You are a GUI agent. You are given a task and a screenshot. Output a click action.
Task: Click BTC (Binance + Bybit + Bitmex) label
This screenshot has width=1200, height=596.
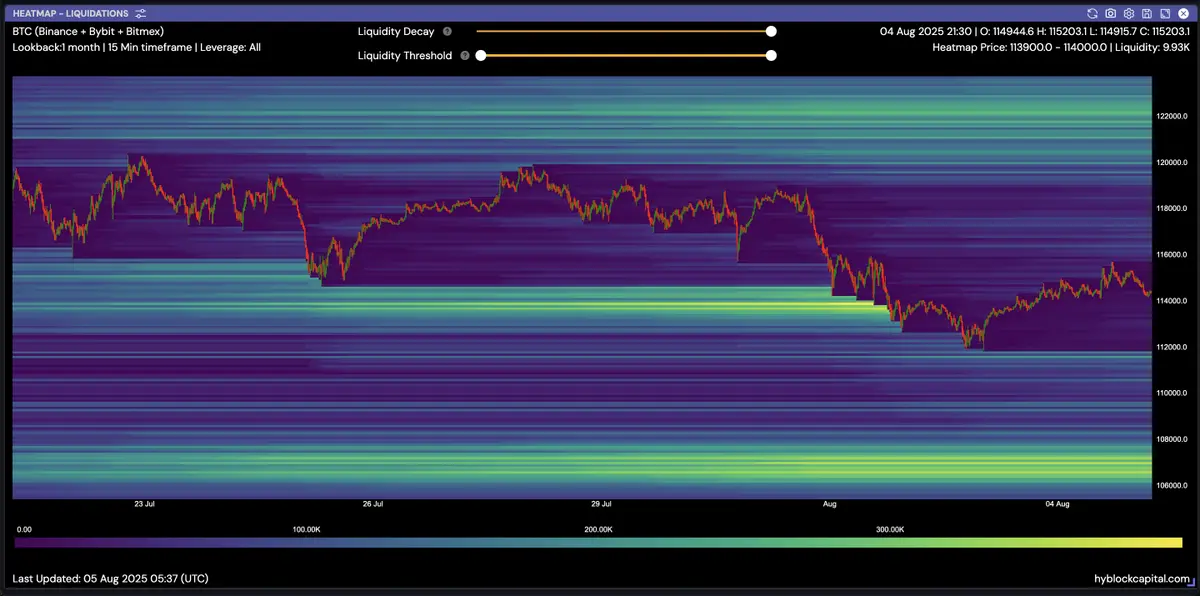88,31
